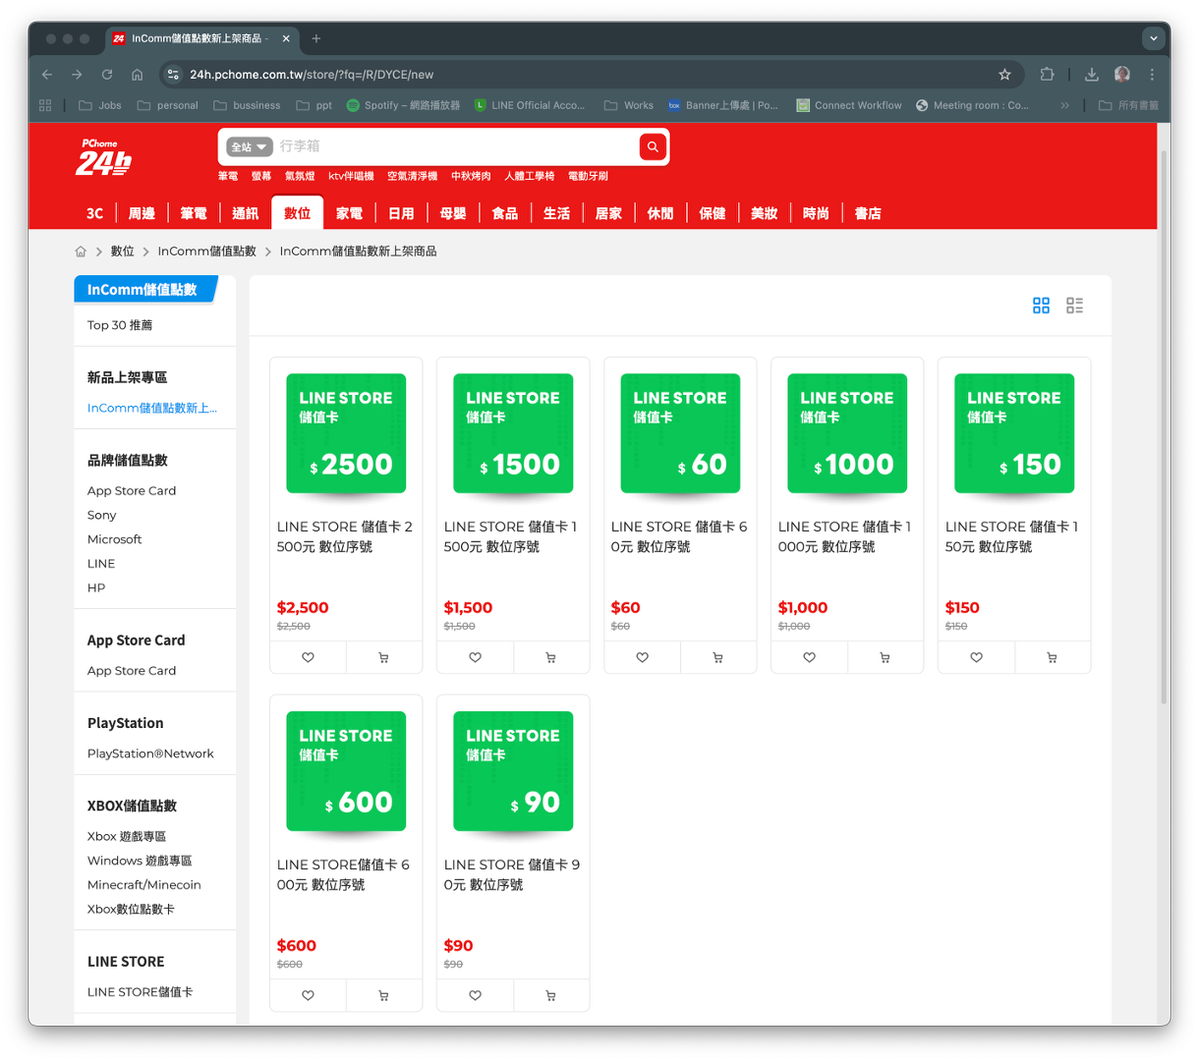Open Xbox 遊戲專區 sidebar link

pyautogui.click(x=126, y=836)
